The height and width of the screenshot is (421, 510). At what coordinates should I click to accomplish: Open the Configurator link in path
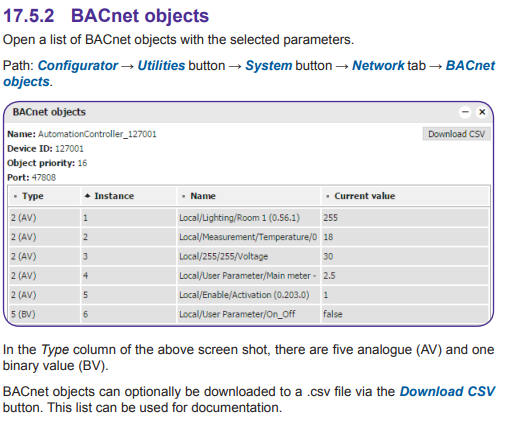pyautogui.click(x=78, y=66)
